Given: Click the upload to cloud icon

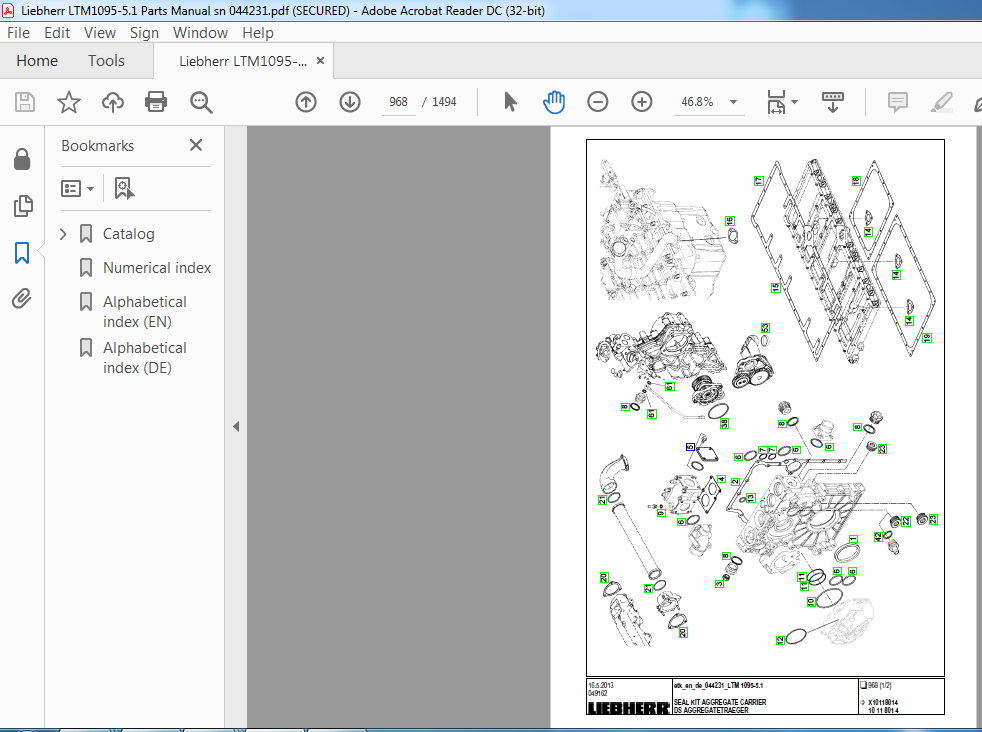Looking at the screenshot, I should (113, 101).
